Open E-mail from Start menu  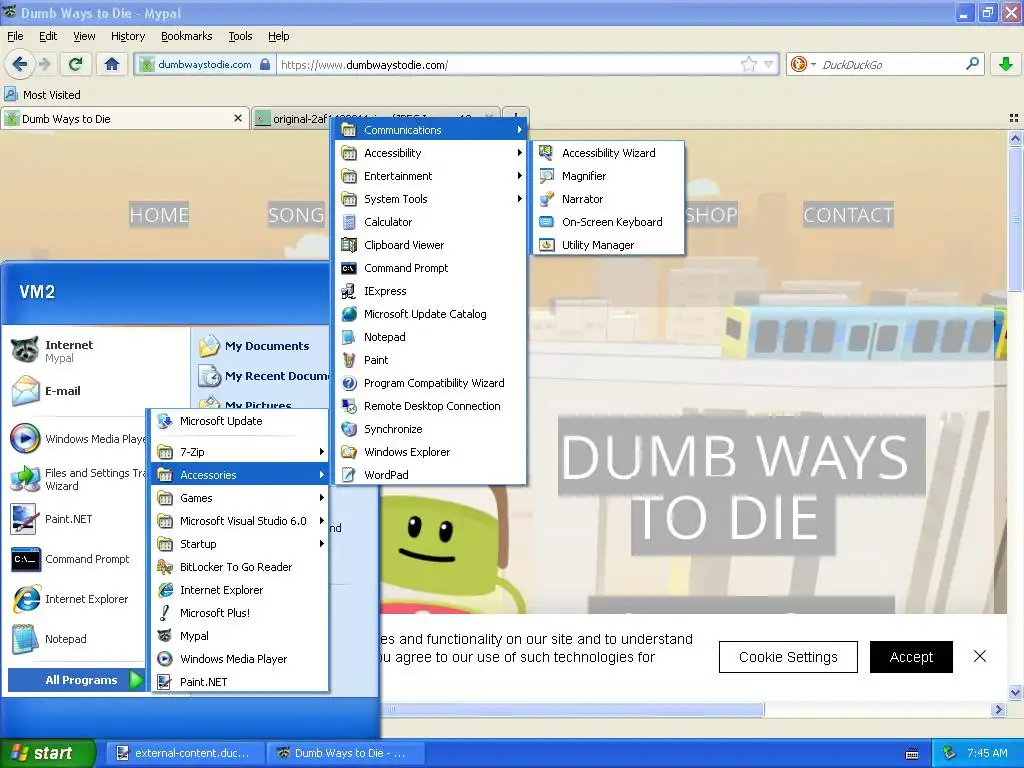98,391
